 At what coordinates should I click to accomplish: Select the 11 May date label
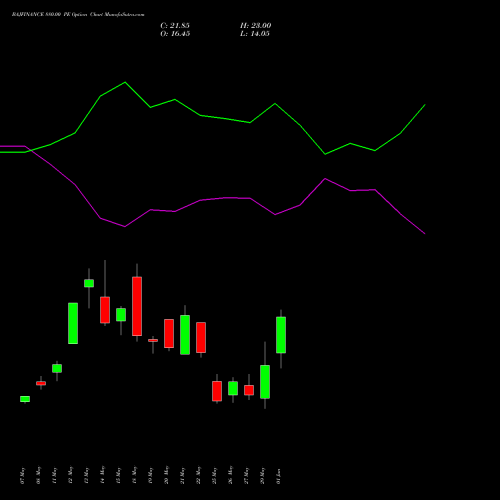point(54,475)
